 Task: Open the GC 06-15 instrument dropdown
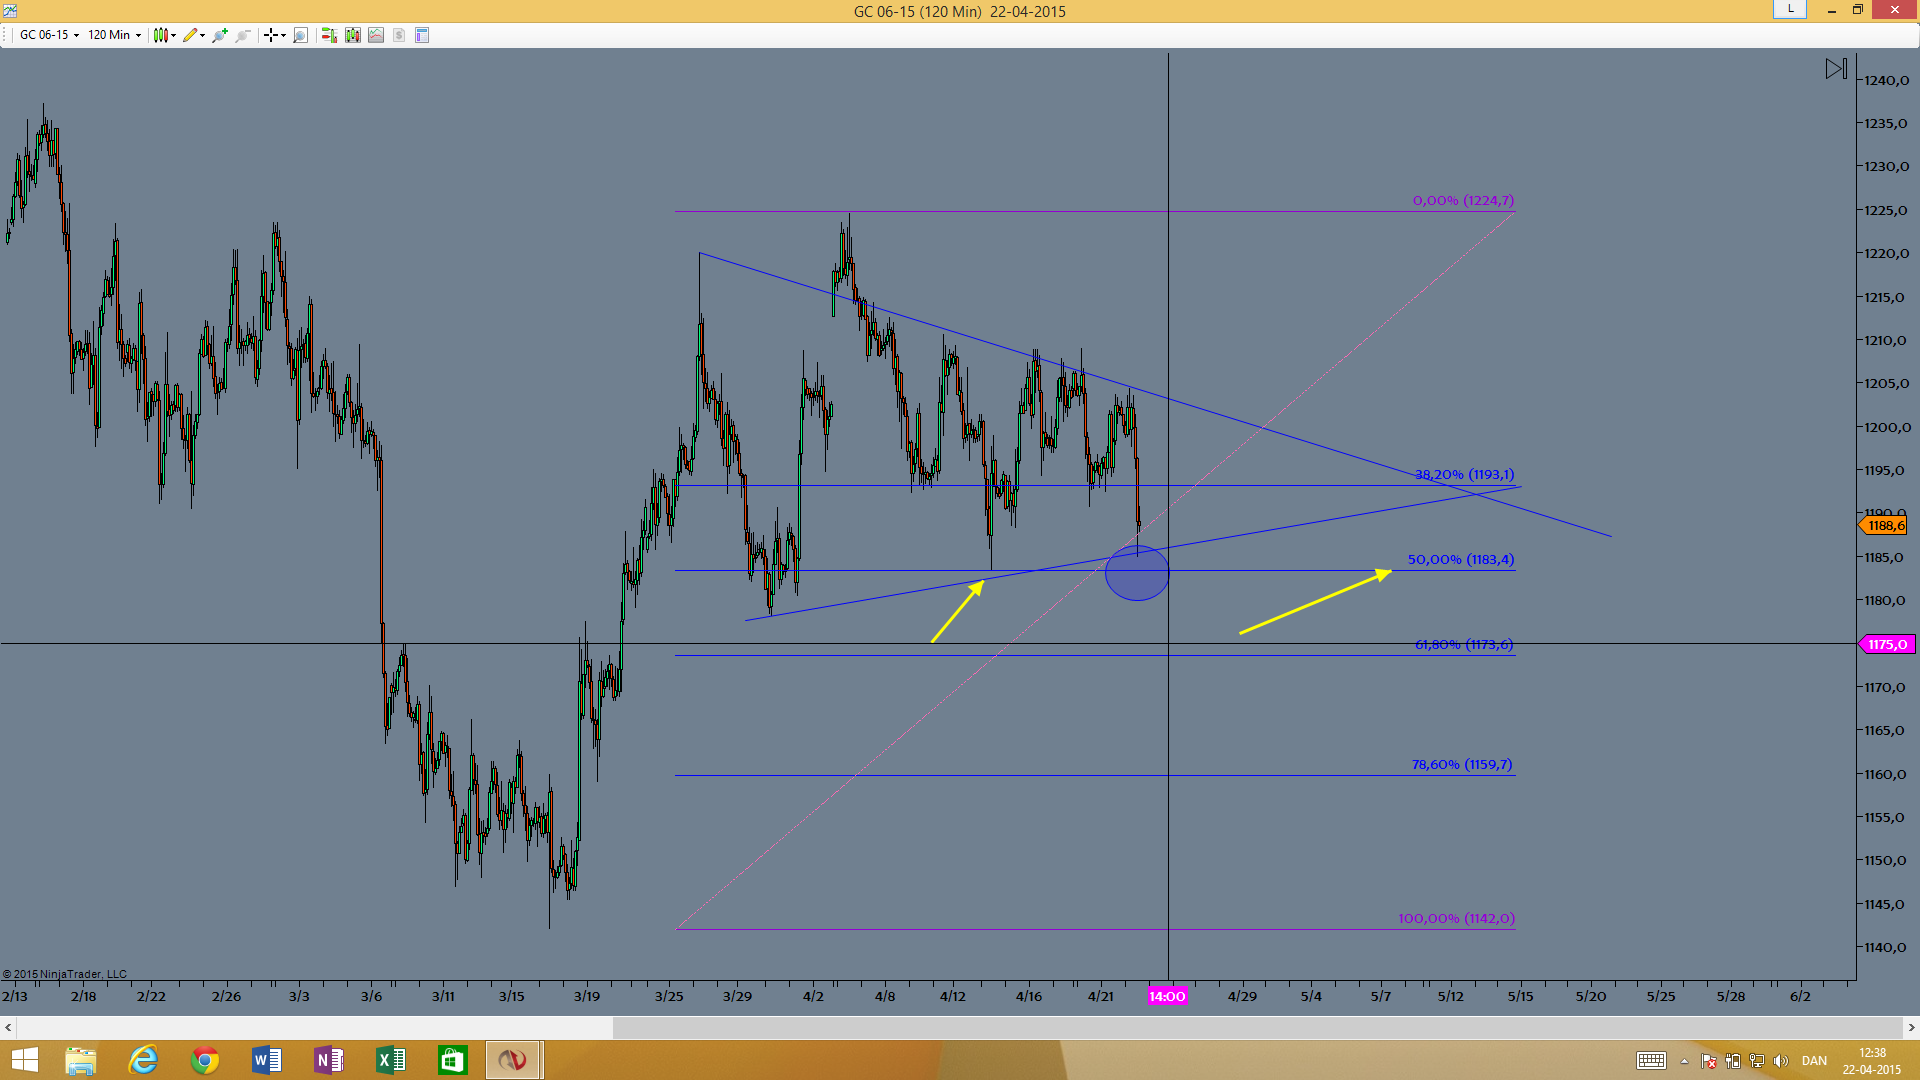[x=49, y=35]
